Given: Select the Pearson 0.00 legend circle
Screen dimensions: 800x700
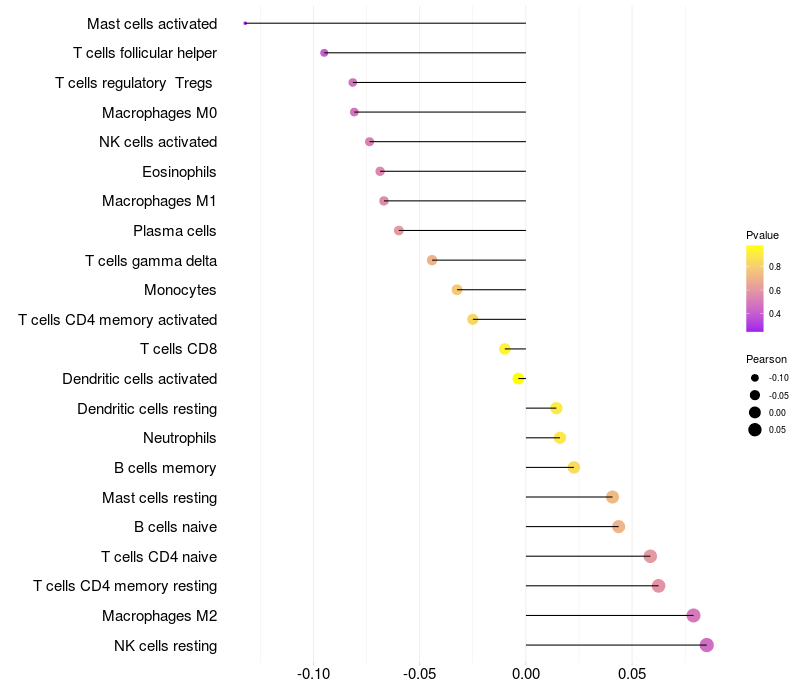Looking at the screenshot, I should [755, 413].
